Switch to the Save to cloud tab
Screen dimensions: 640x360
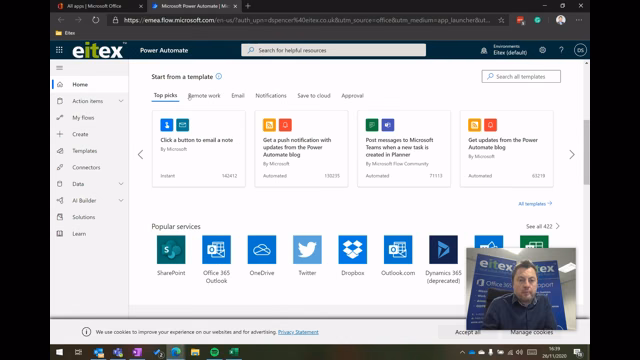(x=313, y=96)
